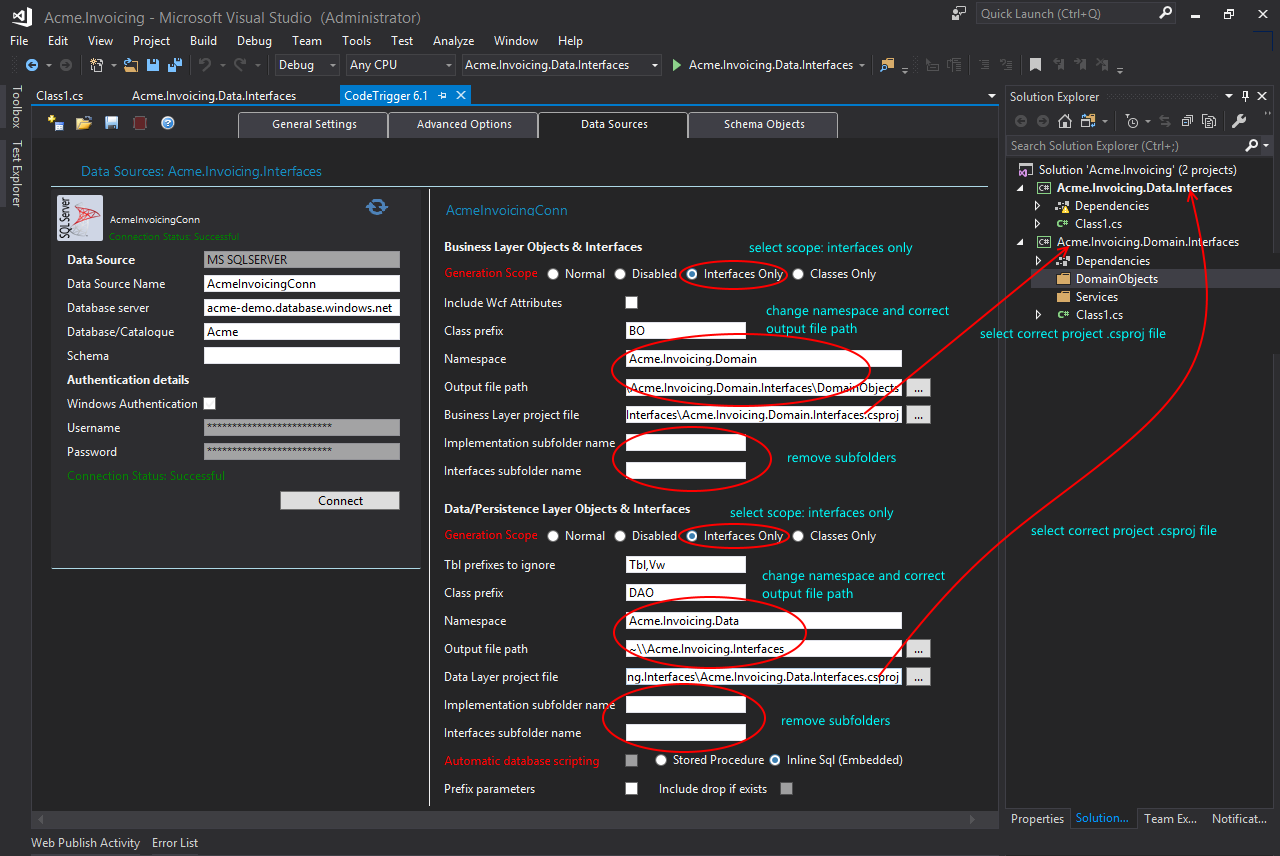Viewport: 1280px width, 856px height.
Task: Expand the Acme.Invoicing.Domain.Interfaces project node
Action: (x=1022, y=241)
